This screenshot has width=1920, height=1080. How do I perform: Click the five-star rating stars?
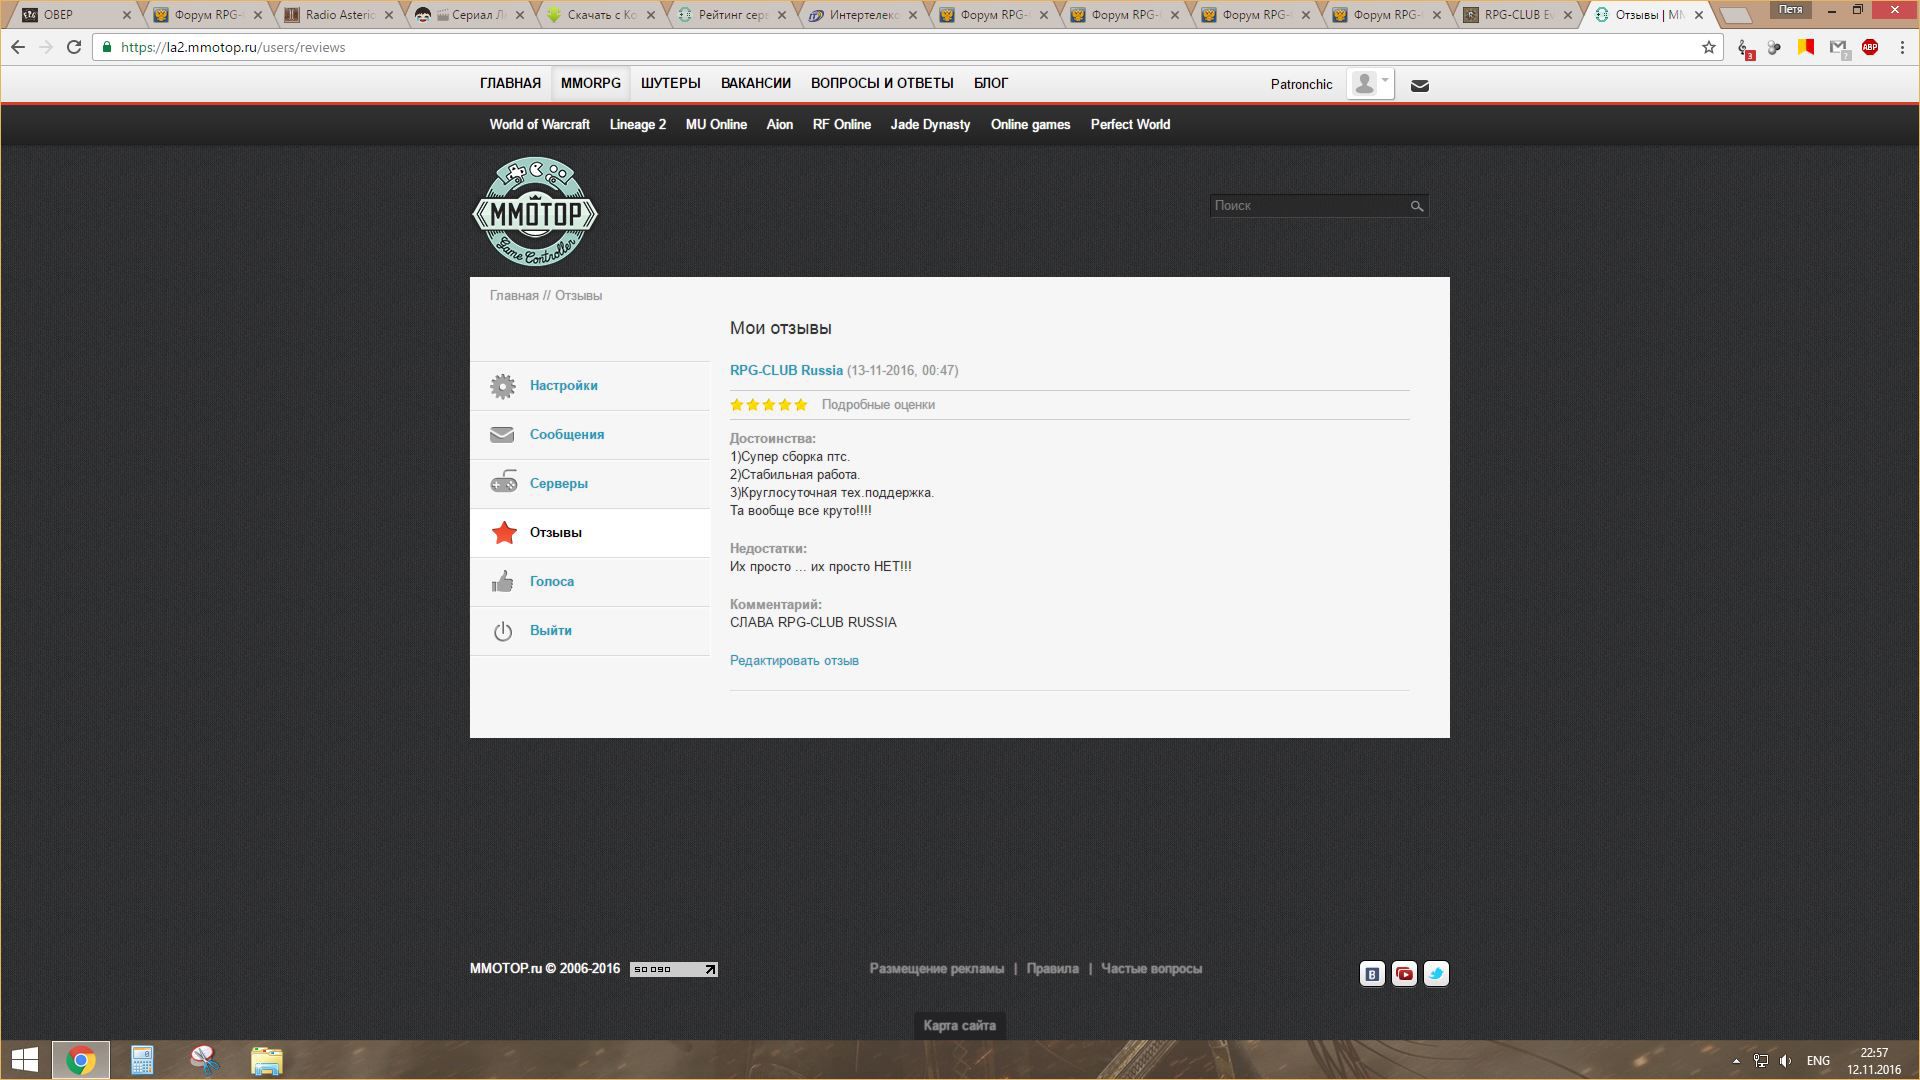768,405
